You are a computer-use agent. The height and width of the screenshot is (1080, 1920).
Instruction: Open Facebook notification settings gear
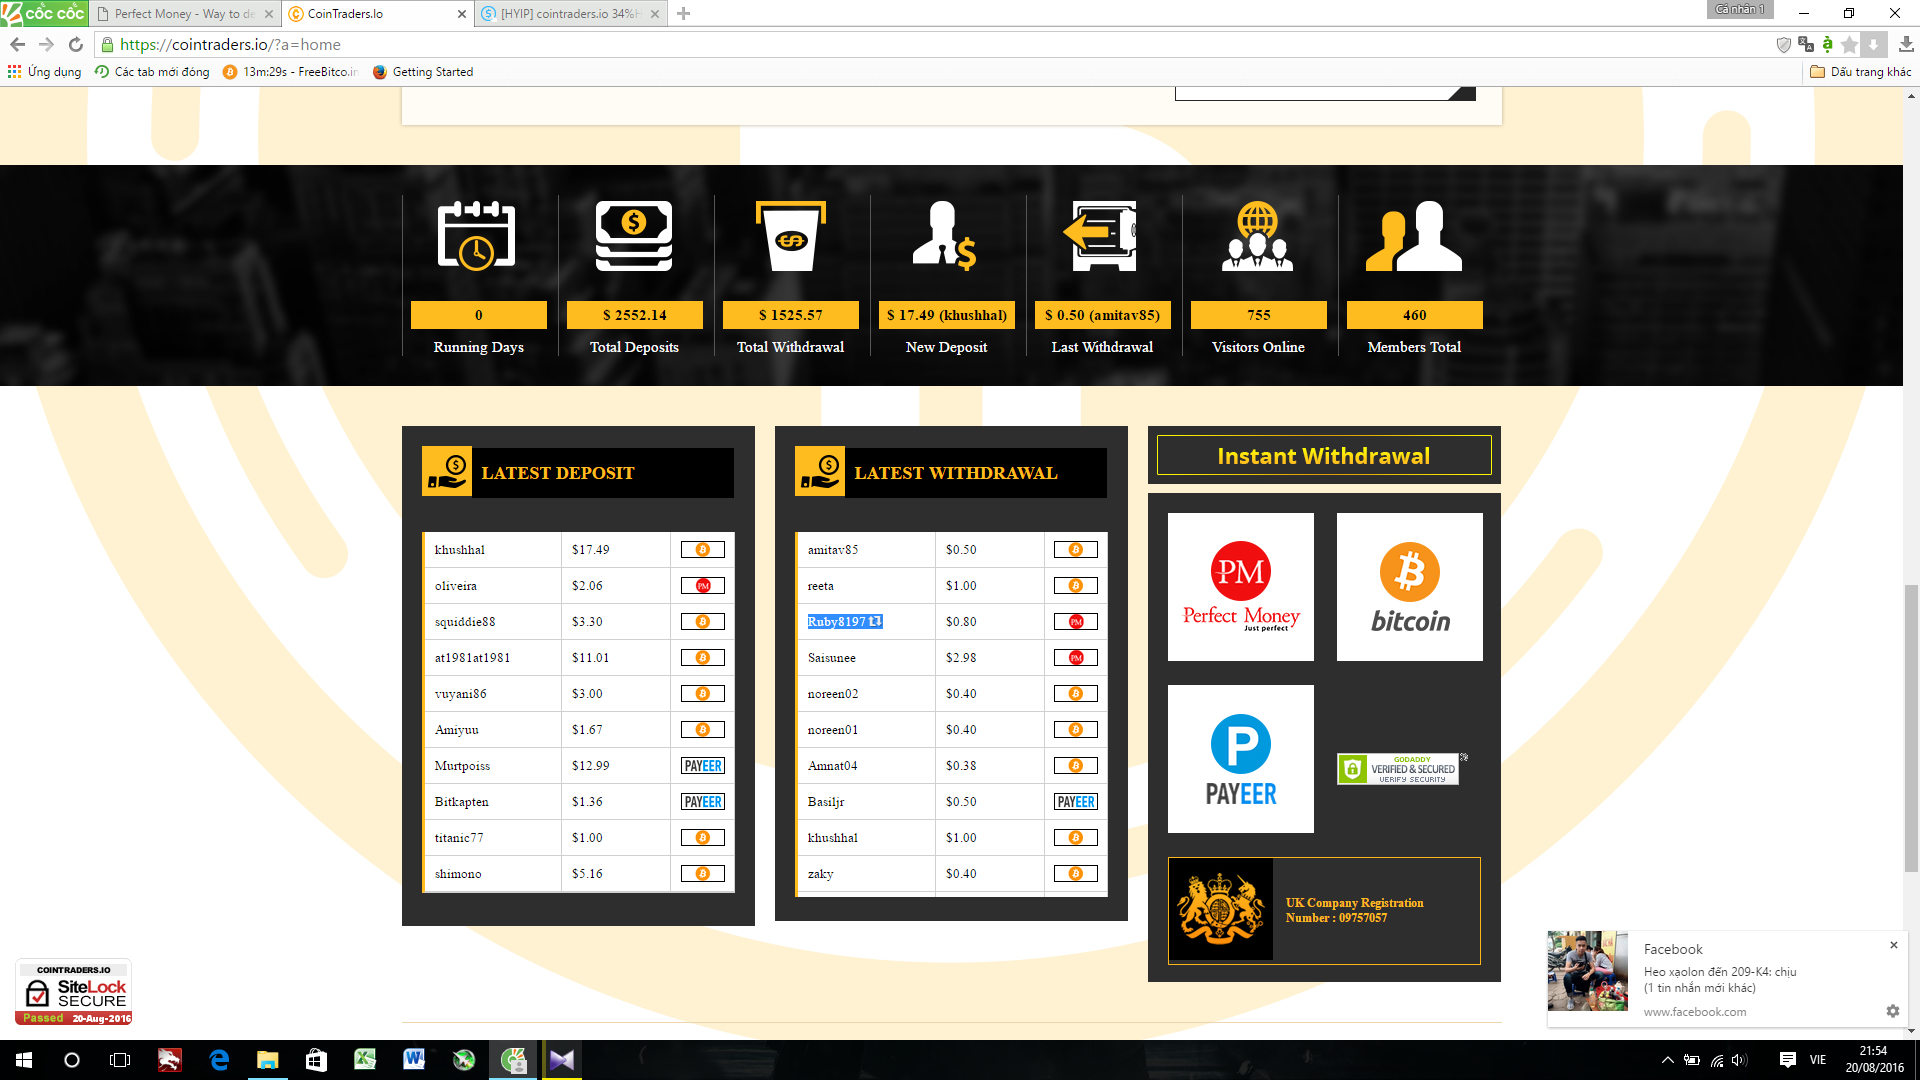1892,1011
